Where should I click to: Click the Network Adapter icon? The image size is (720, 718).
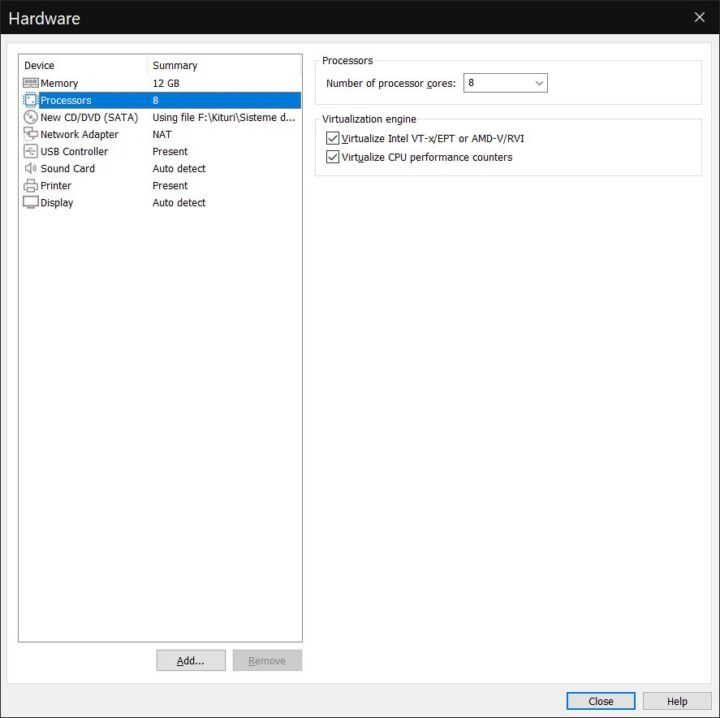[30, 134]
